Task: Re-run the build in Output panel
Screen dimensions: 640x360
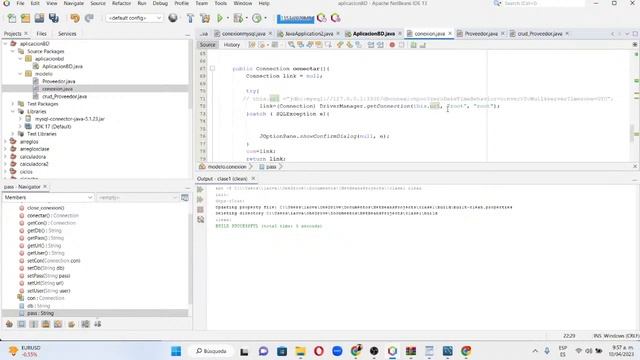Action: coord(200,189)
